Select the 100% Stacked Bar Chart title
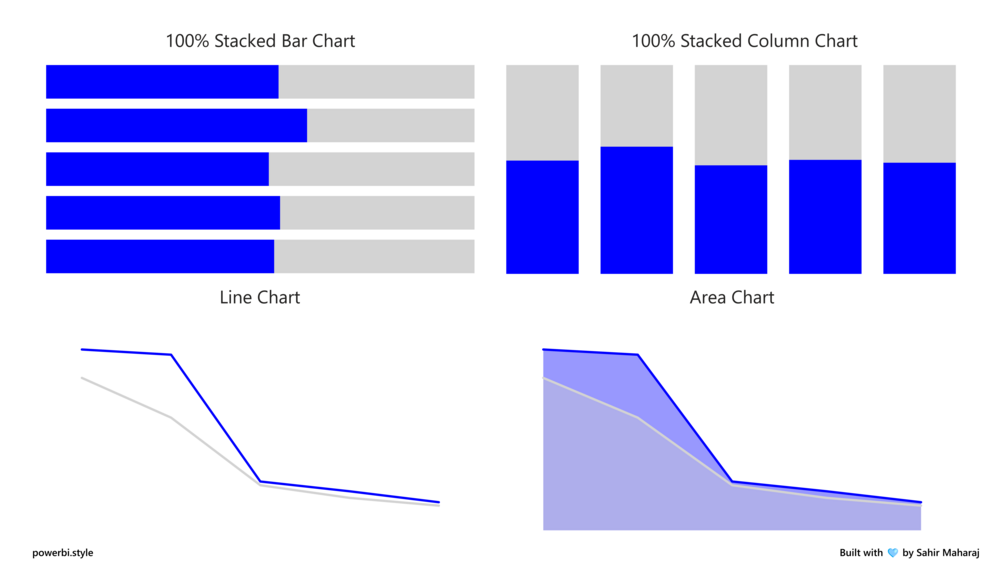The height and width of the screenshot is (581, 1005). click(x=260, y=41)
